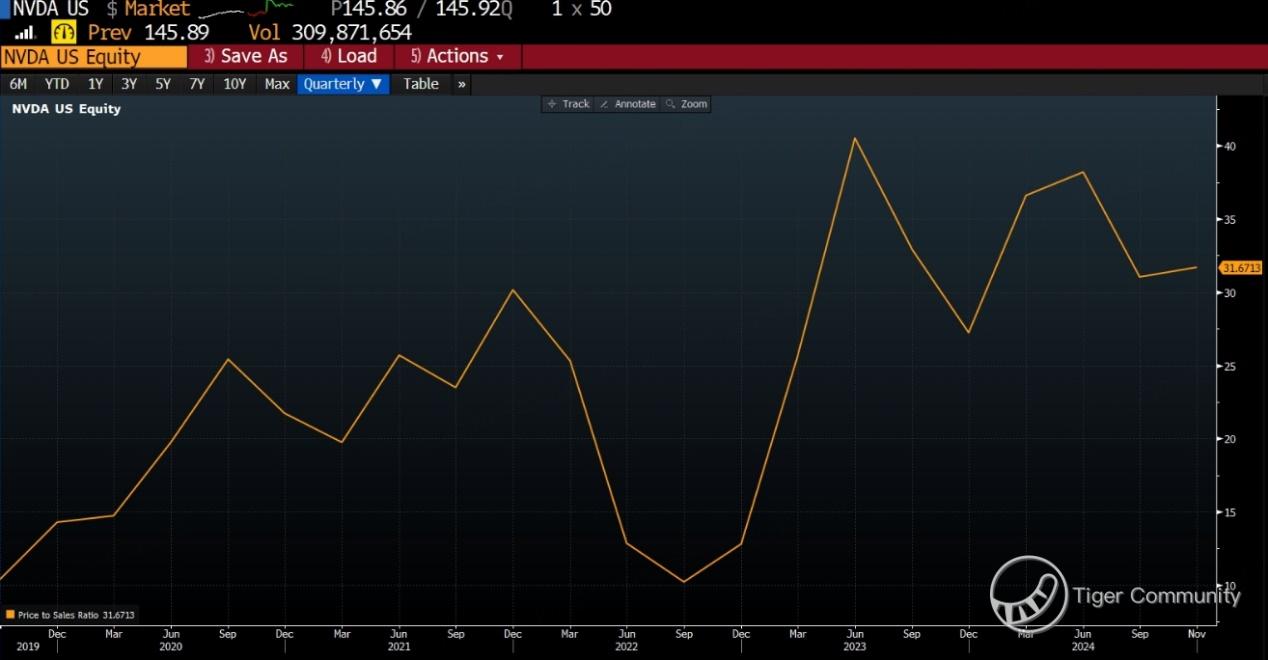Screen dimensions: 1268x660
Task: Click the Vol 309,871,654 readout
Action: 330,32
